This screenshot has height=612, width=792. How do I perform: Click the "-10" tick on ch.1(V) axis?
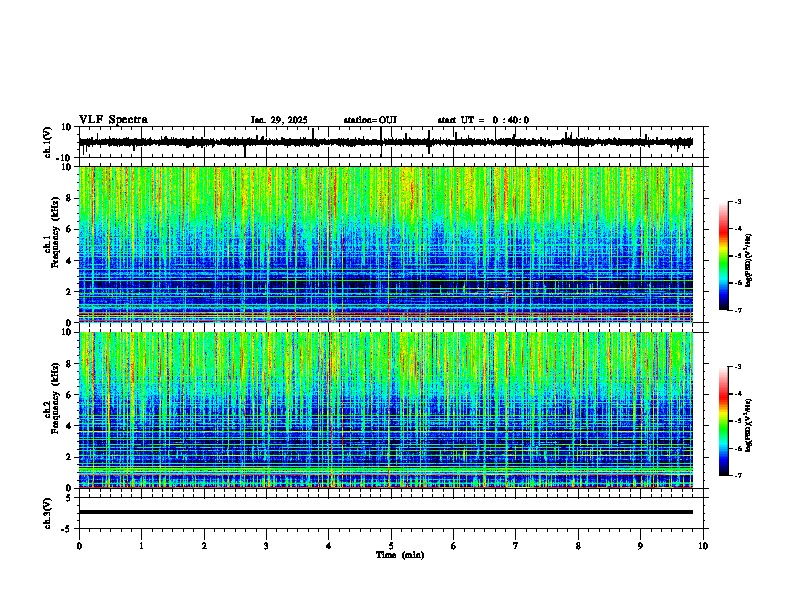click(65, 157)
